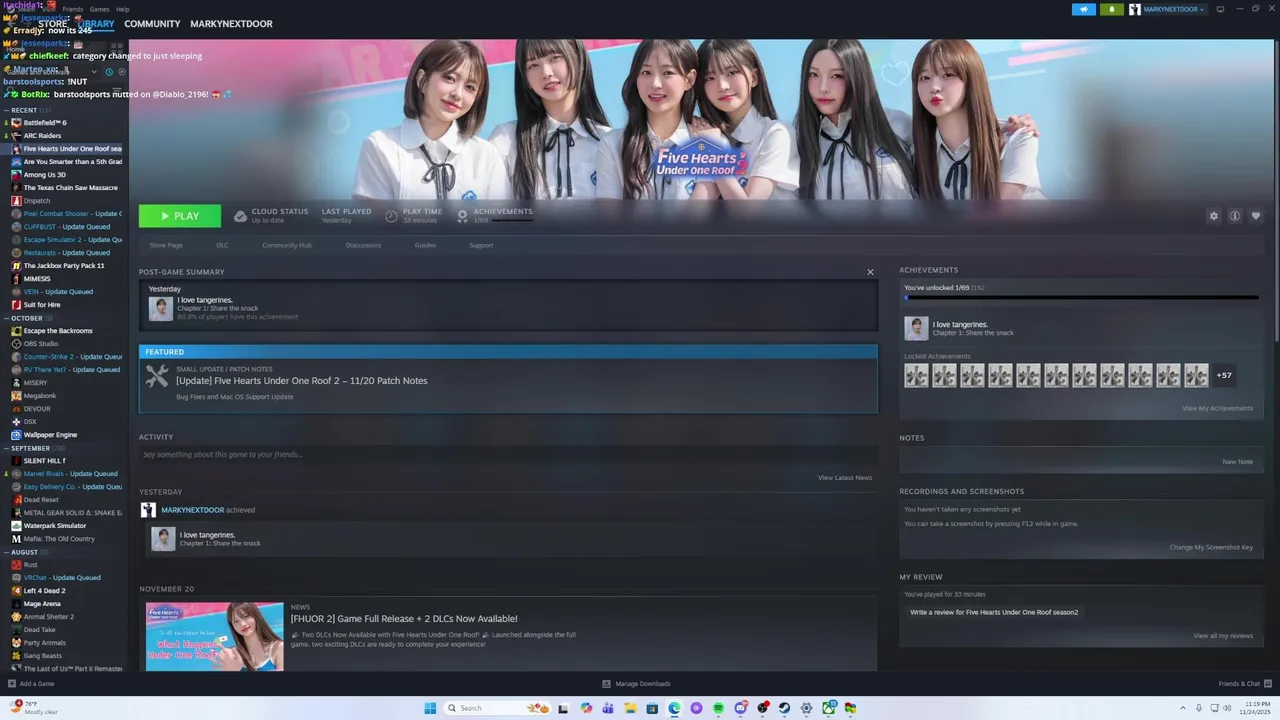Click the Play Time clock icon
The image size is (1280, 720).
click(x=391, y=216)
